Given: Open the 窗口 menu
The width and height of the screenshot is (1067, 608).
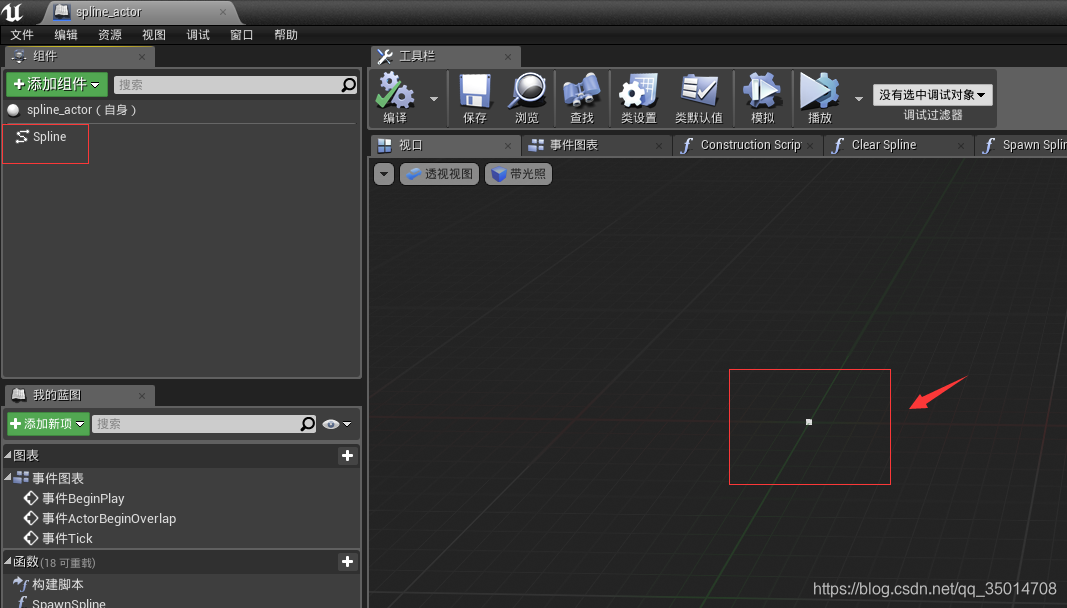Looking at the screenshot, I should click(242, 35).
